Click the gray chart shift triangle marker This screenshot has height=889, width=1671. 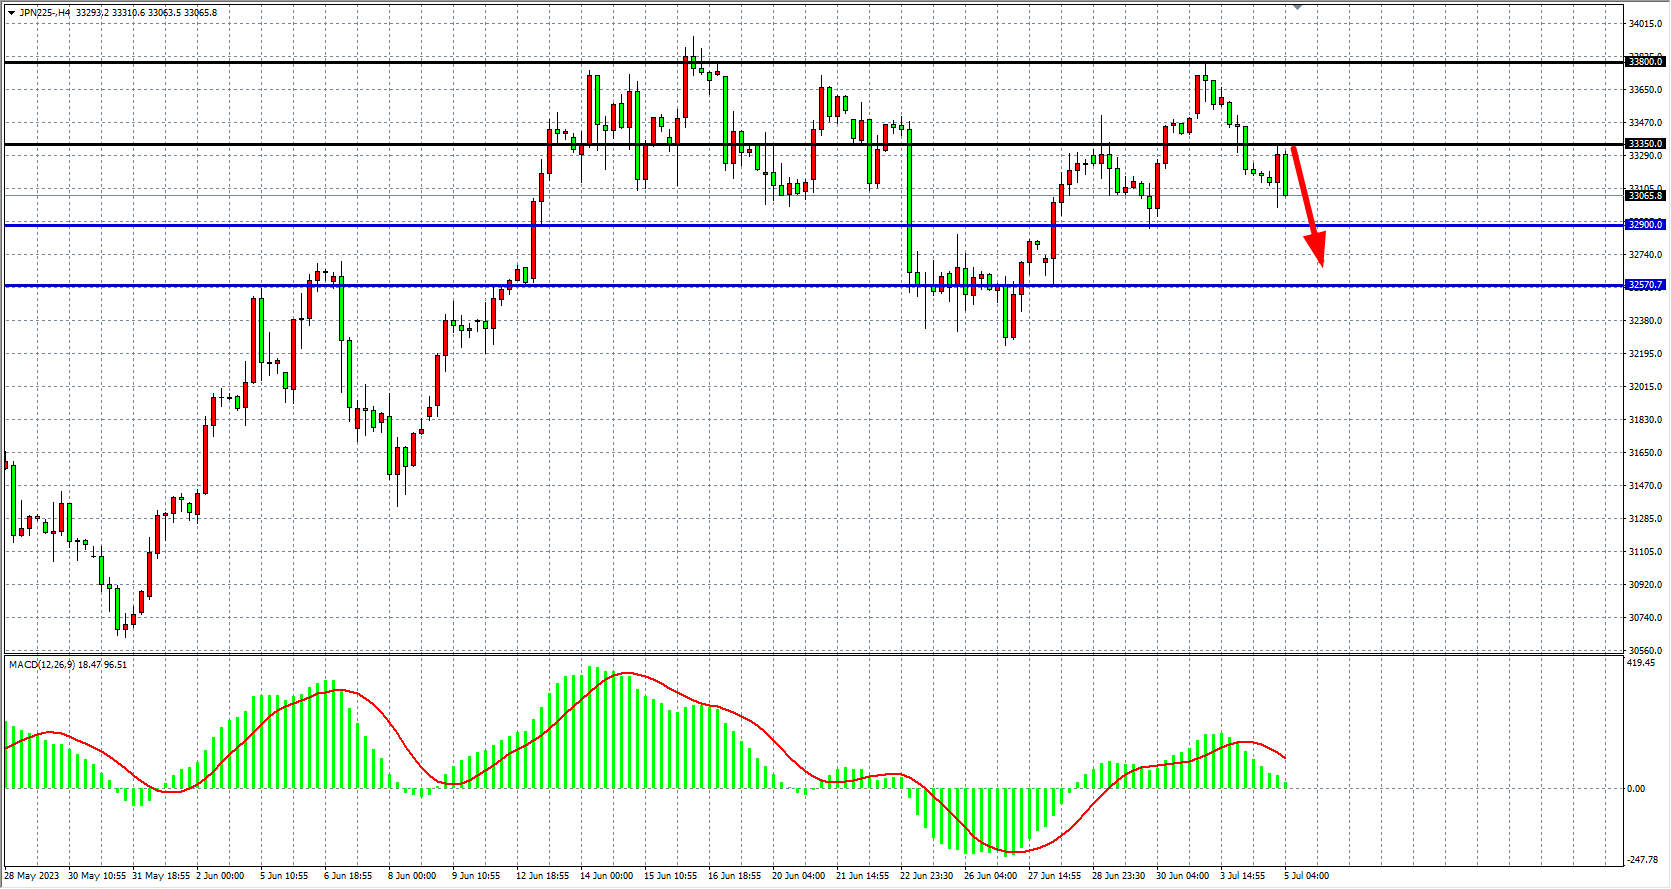(x=1297, y=7)
